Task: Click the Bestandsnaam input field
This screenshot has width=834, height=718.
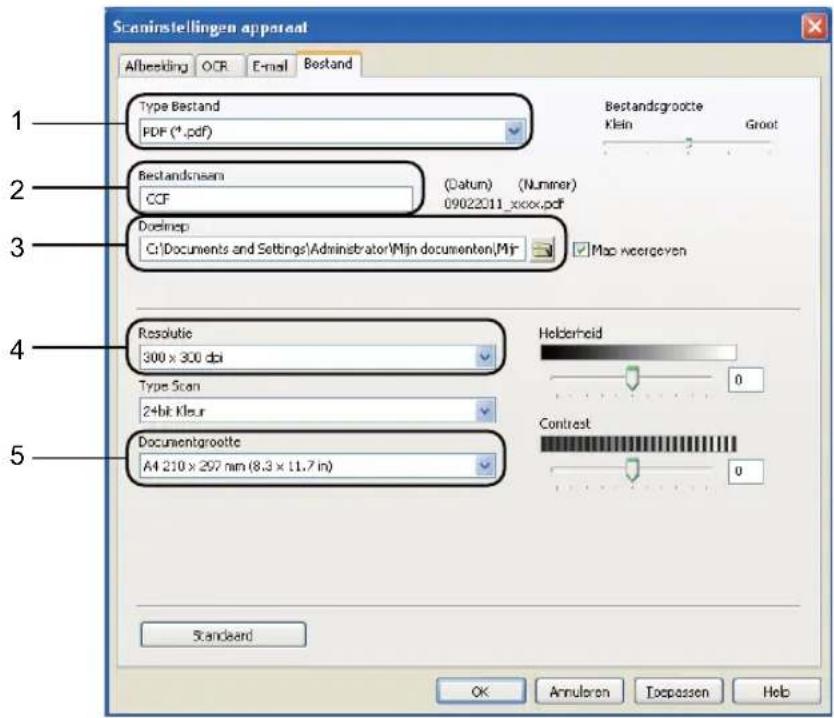Action: (x=276, y=199)
